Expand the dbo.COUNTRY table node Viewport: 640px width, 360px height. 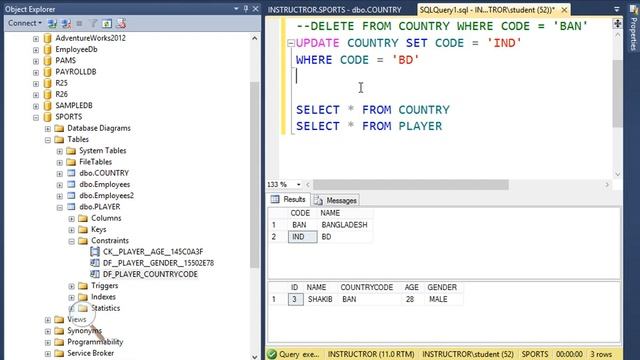tap(60, 173)
